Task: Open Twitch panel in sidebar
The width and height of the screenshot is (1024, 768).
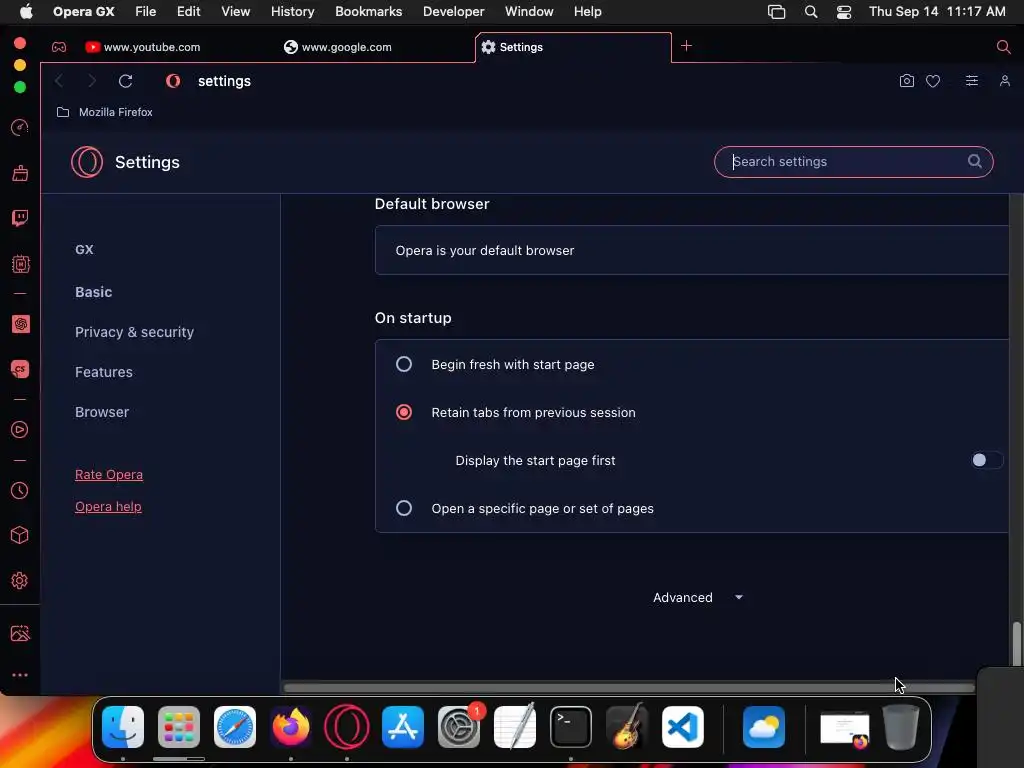Action: (x=20, y=218)
